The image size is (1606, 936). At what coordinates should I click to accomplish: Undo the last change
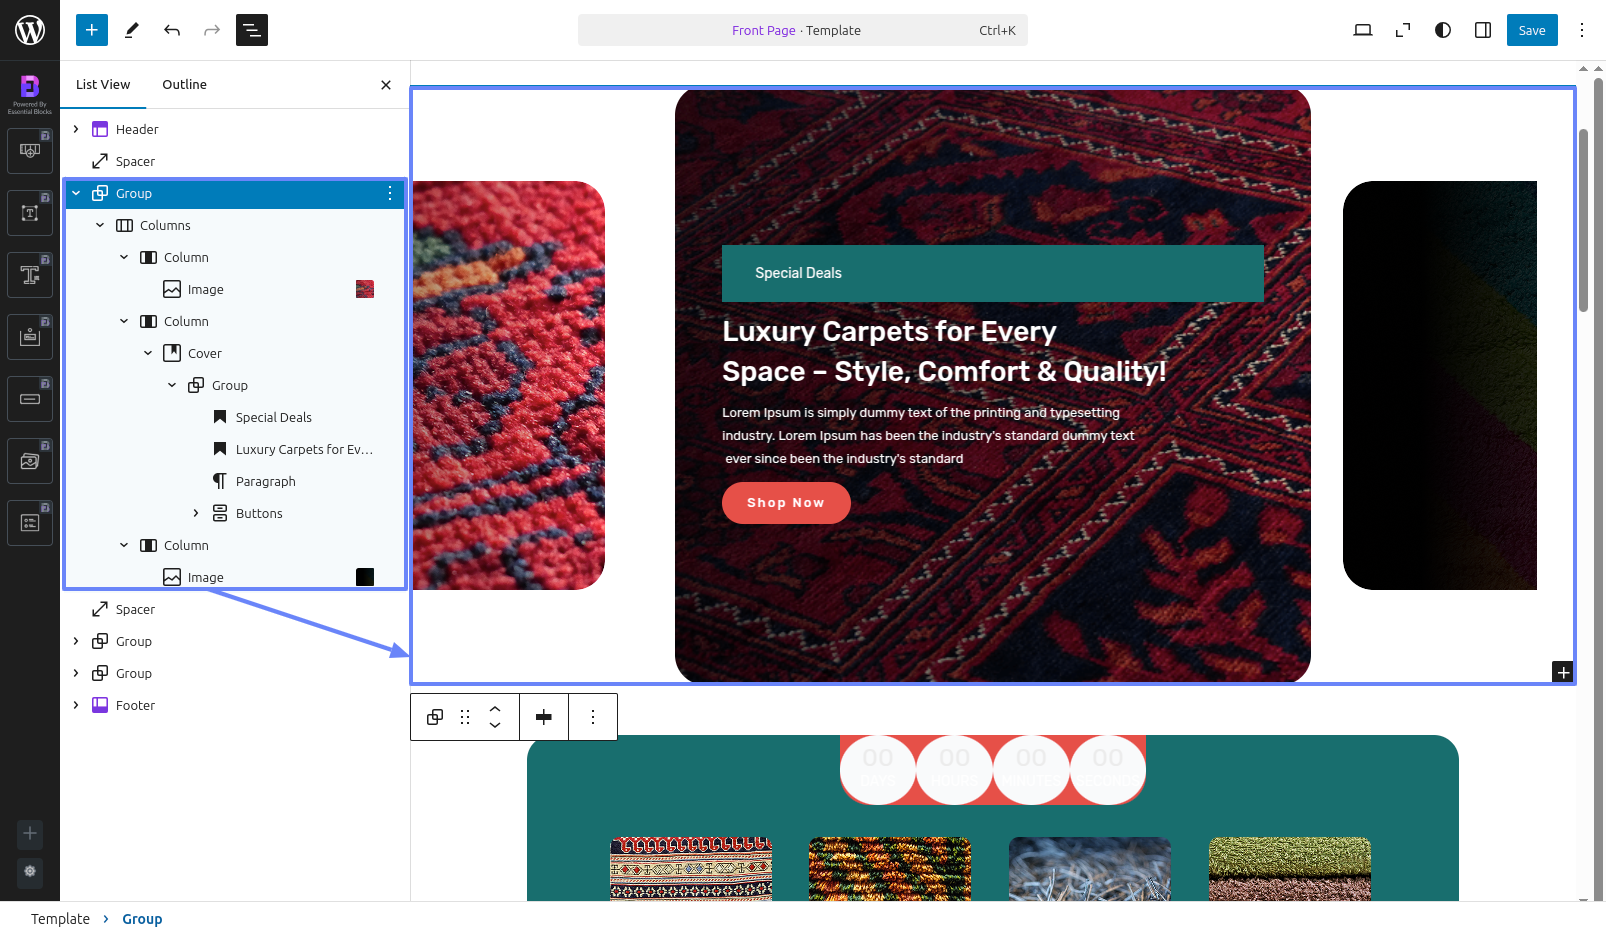172,30
